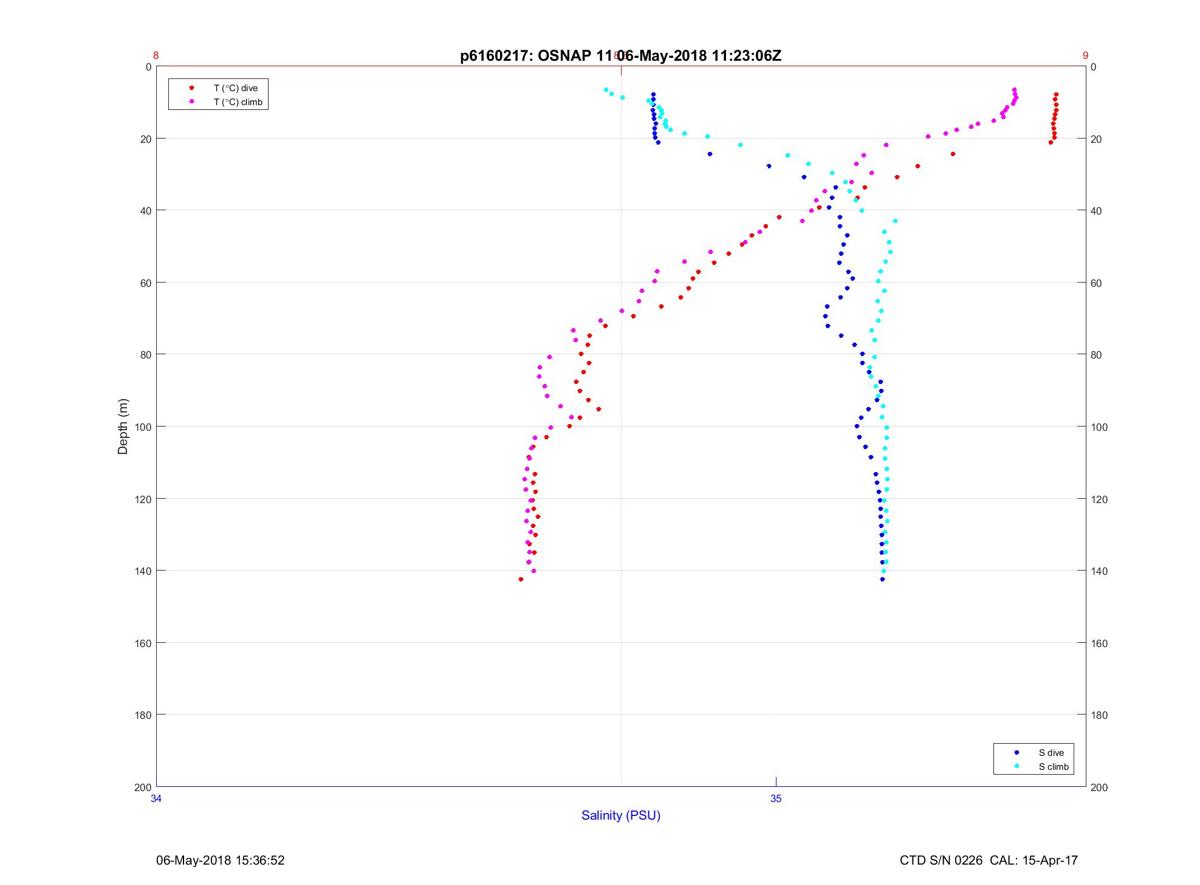This screenshot has width=1200, height=885.
Task: Click depth tick '200' on the left axis
Action: pos(142,787)
